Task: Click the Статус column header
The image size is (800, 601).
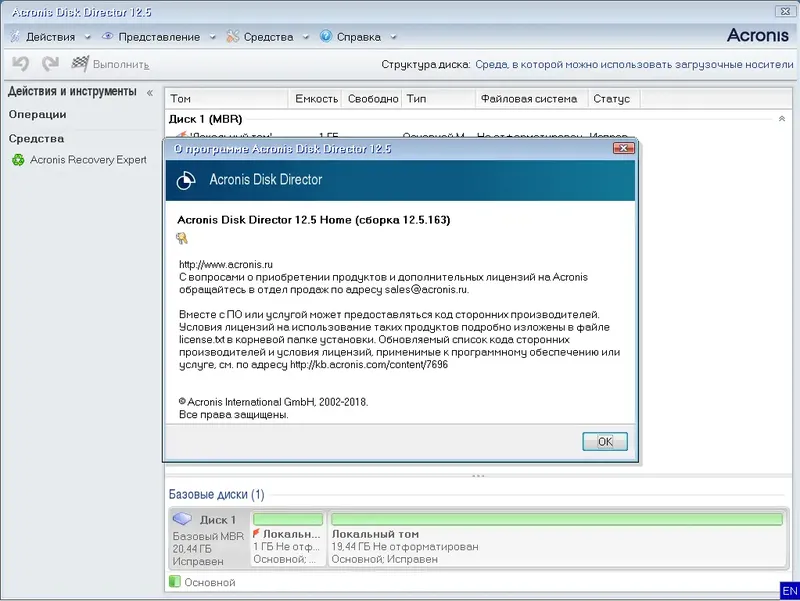Action: [x=614, y=98]
